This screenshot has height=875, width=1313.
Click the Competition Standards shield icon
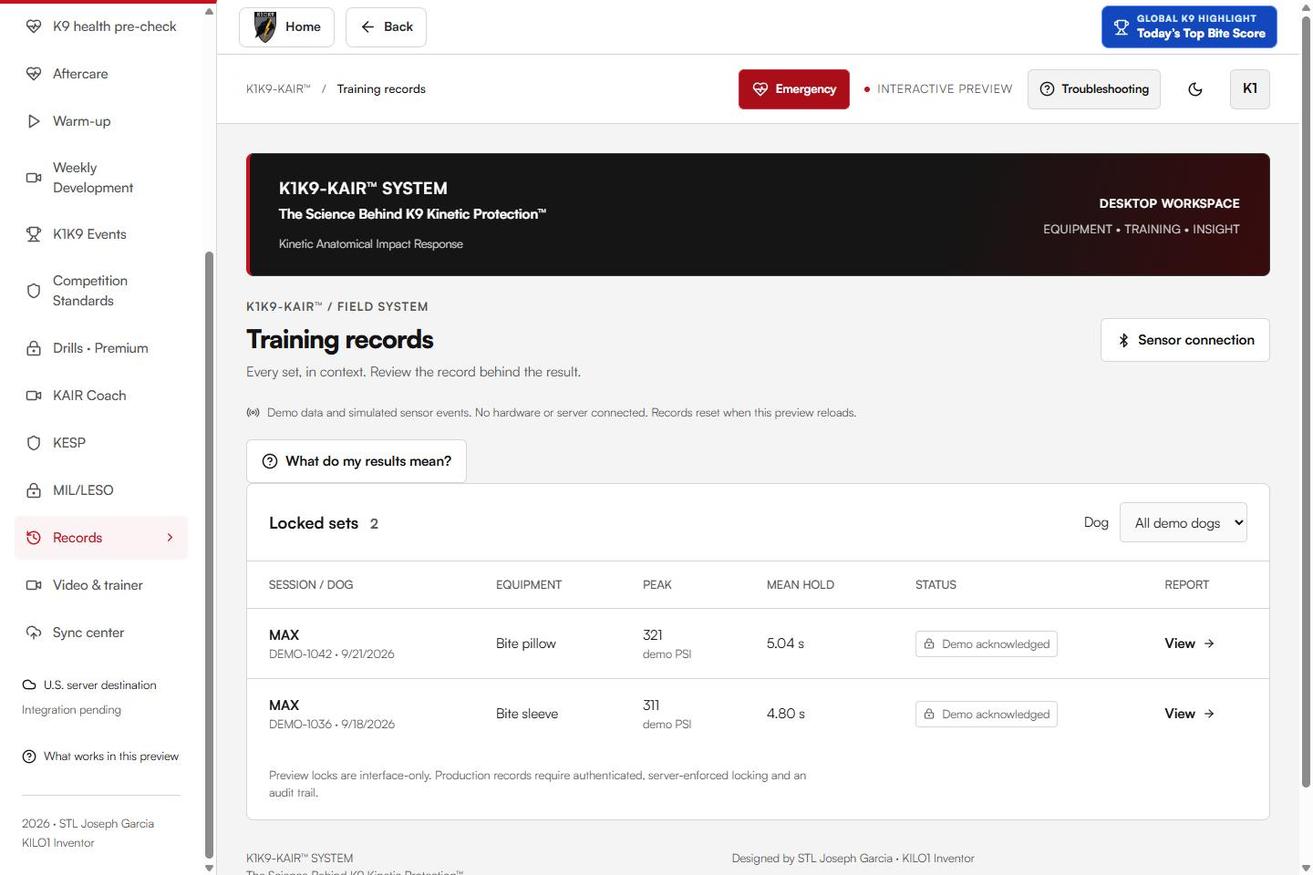point(33,291)
